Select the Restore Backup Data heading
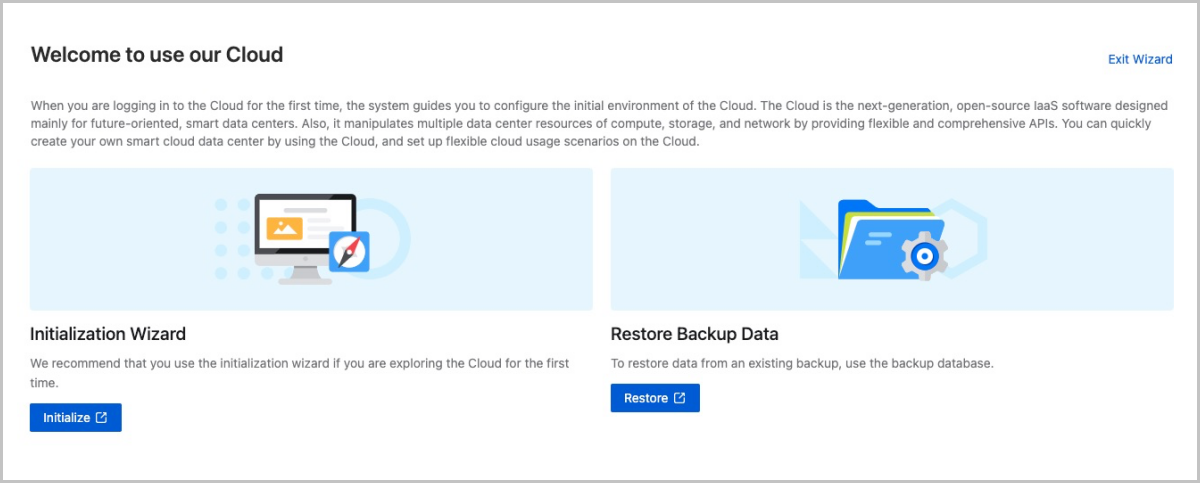 coord(694,334)
